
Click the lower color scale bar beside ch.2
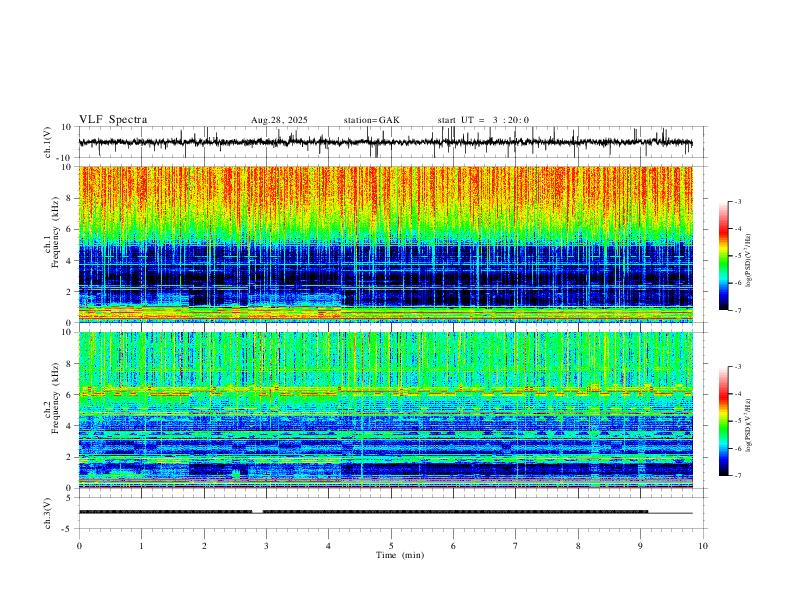point(723,421)
